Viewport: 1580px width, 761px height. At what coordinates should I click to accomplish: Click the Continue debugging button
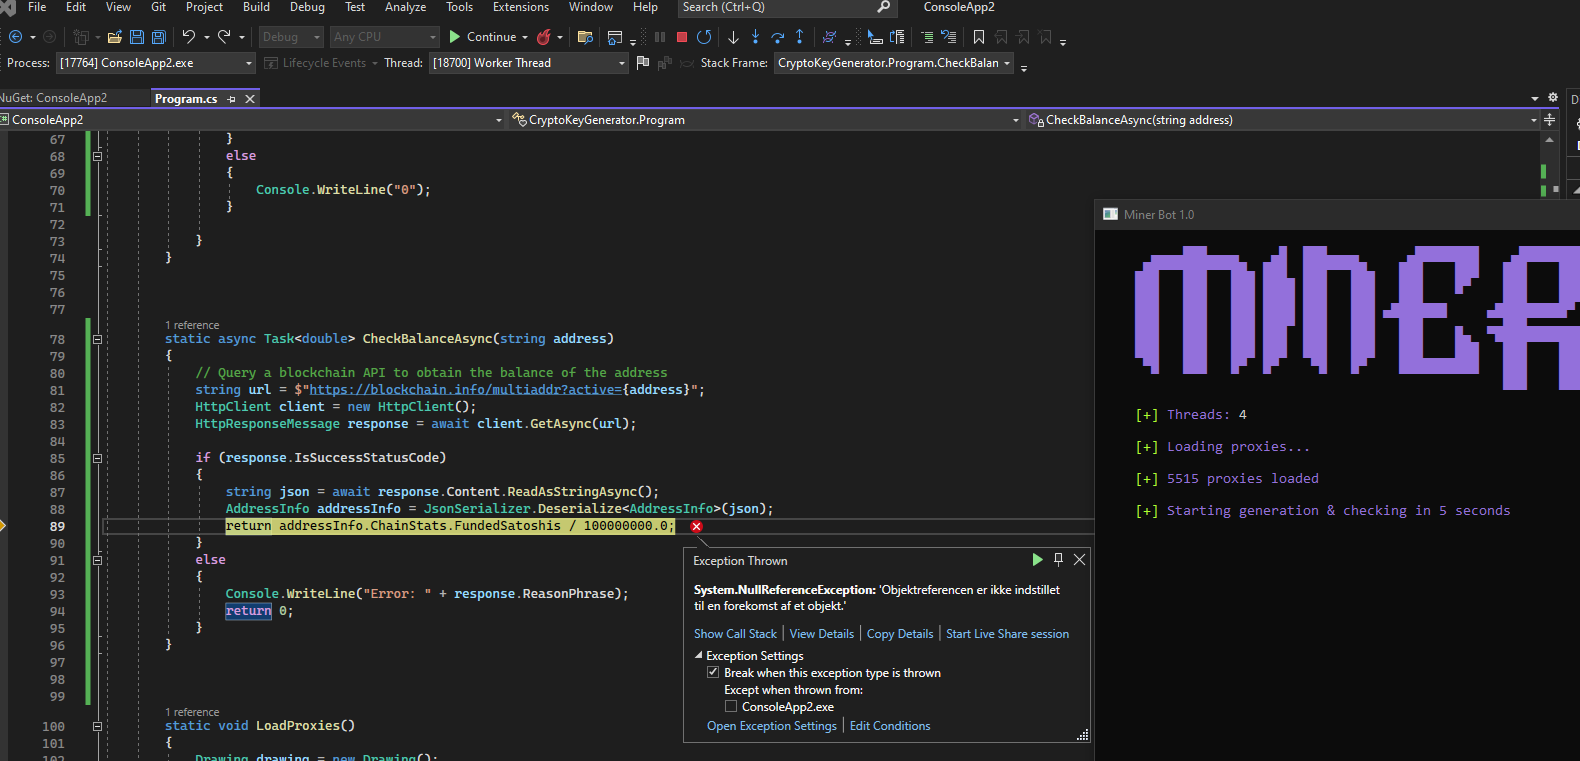coord(483,37)
